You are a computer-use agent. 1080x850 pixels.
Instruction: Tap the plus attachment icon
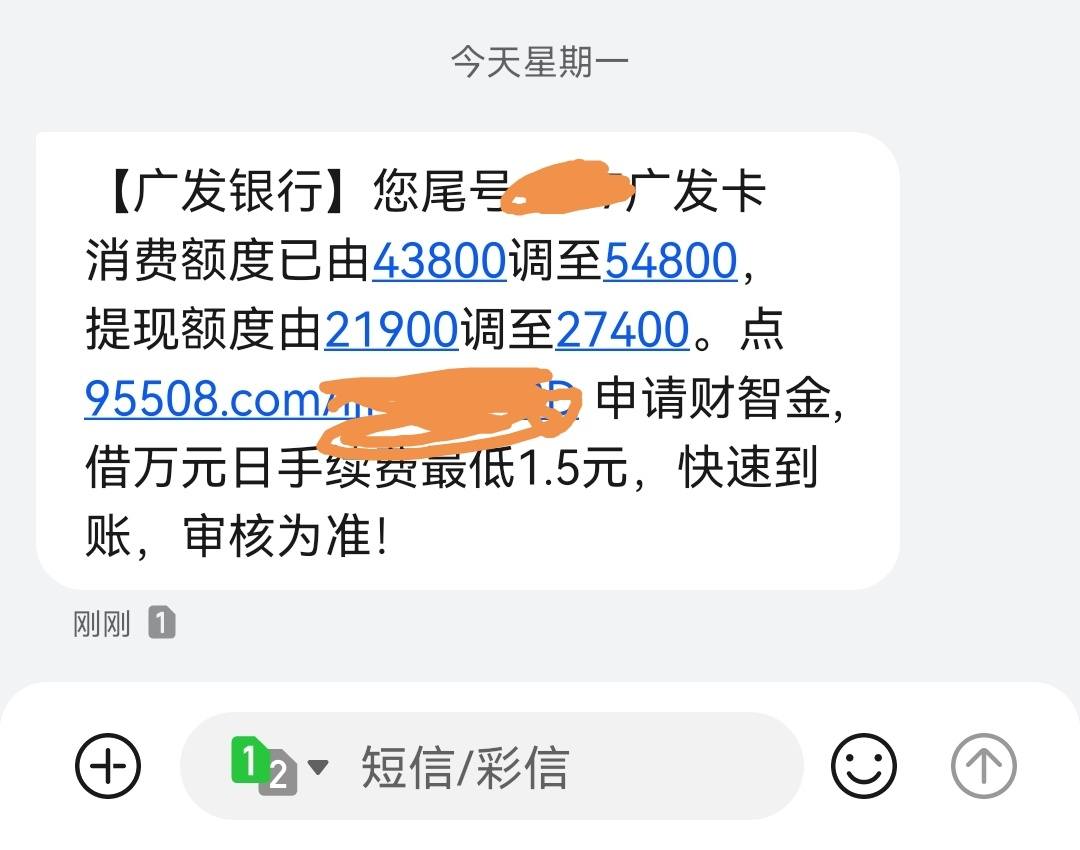(x=107, y=766)
